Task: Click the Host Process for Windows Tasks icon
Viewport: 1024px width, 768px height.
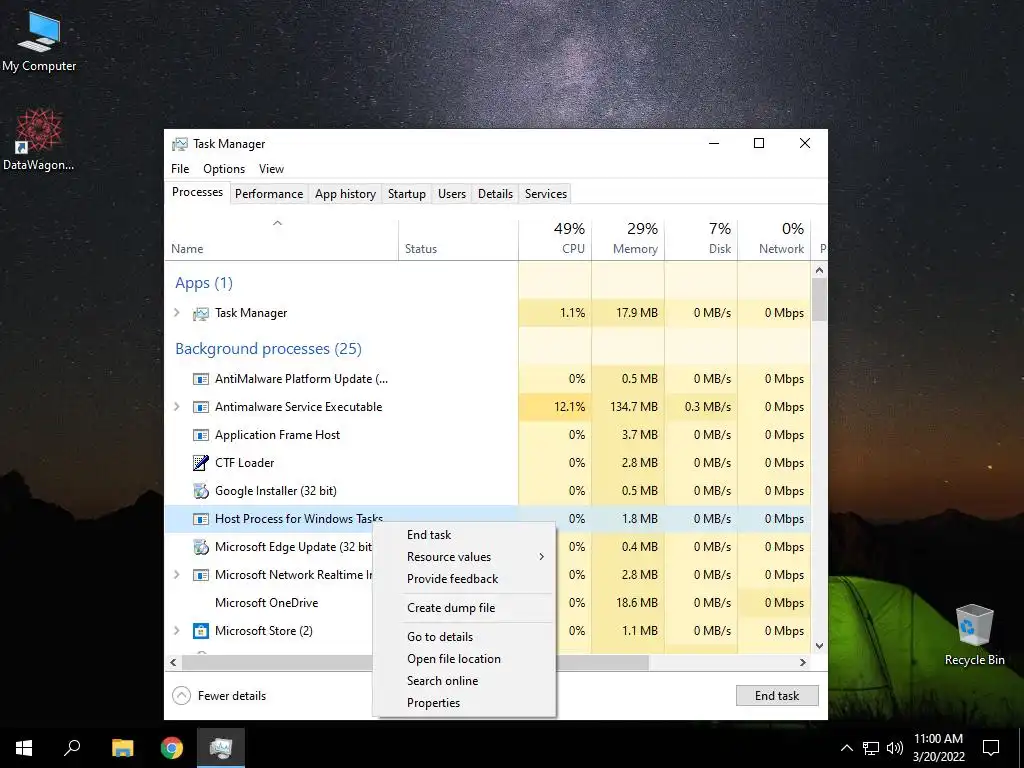Action: click(200, 519)
